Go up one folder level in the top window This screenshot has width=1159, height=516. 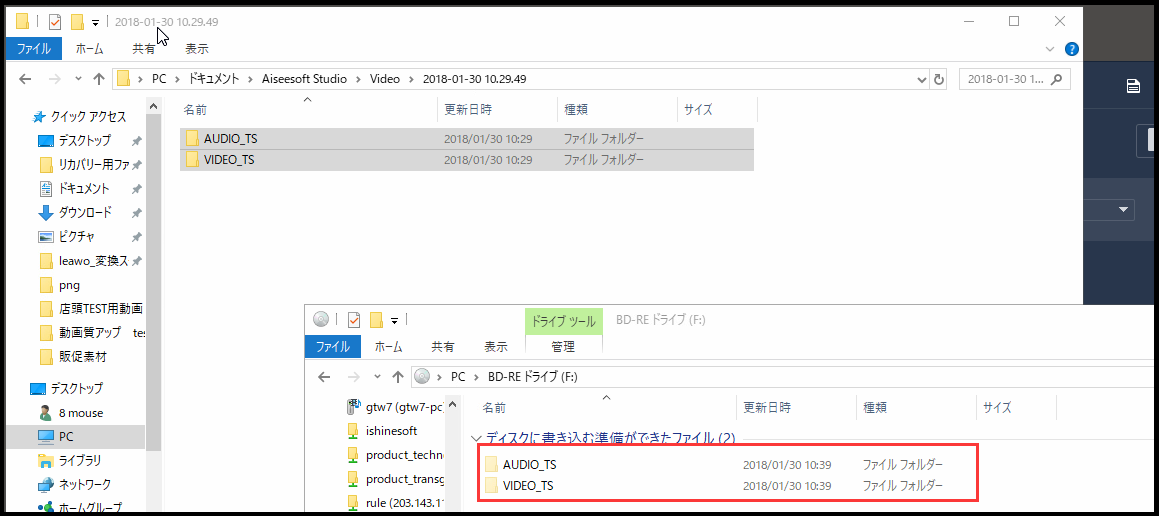[99, 79]
